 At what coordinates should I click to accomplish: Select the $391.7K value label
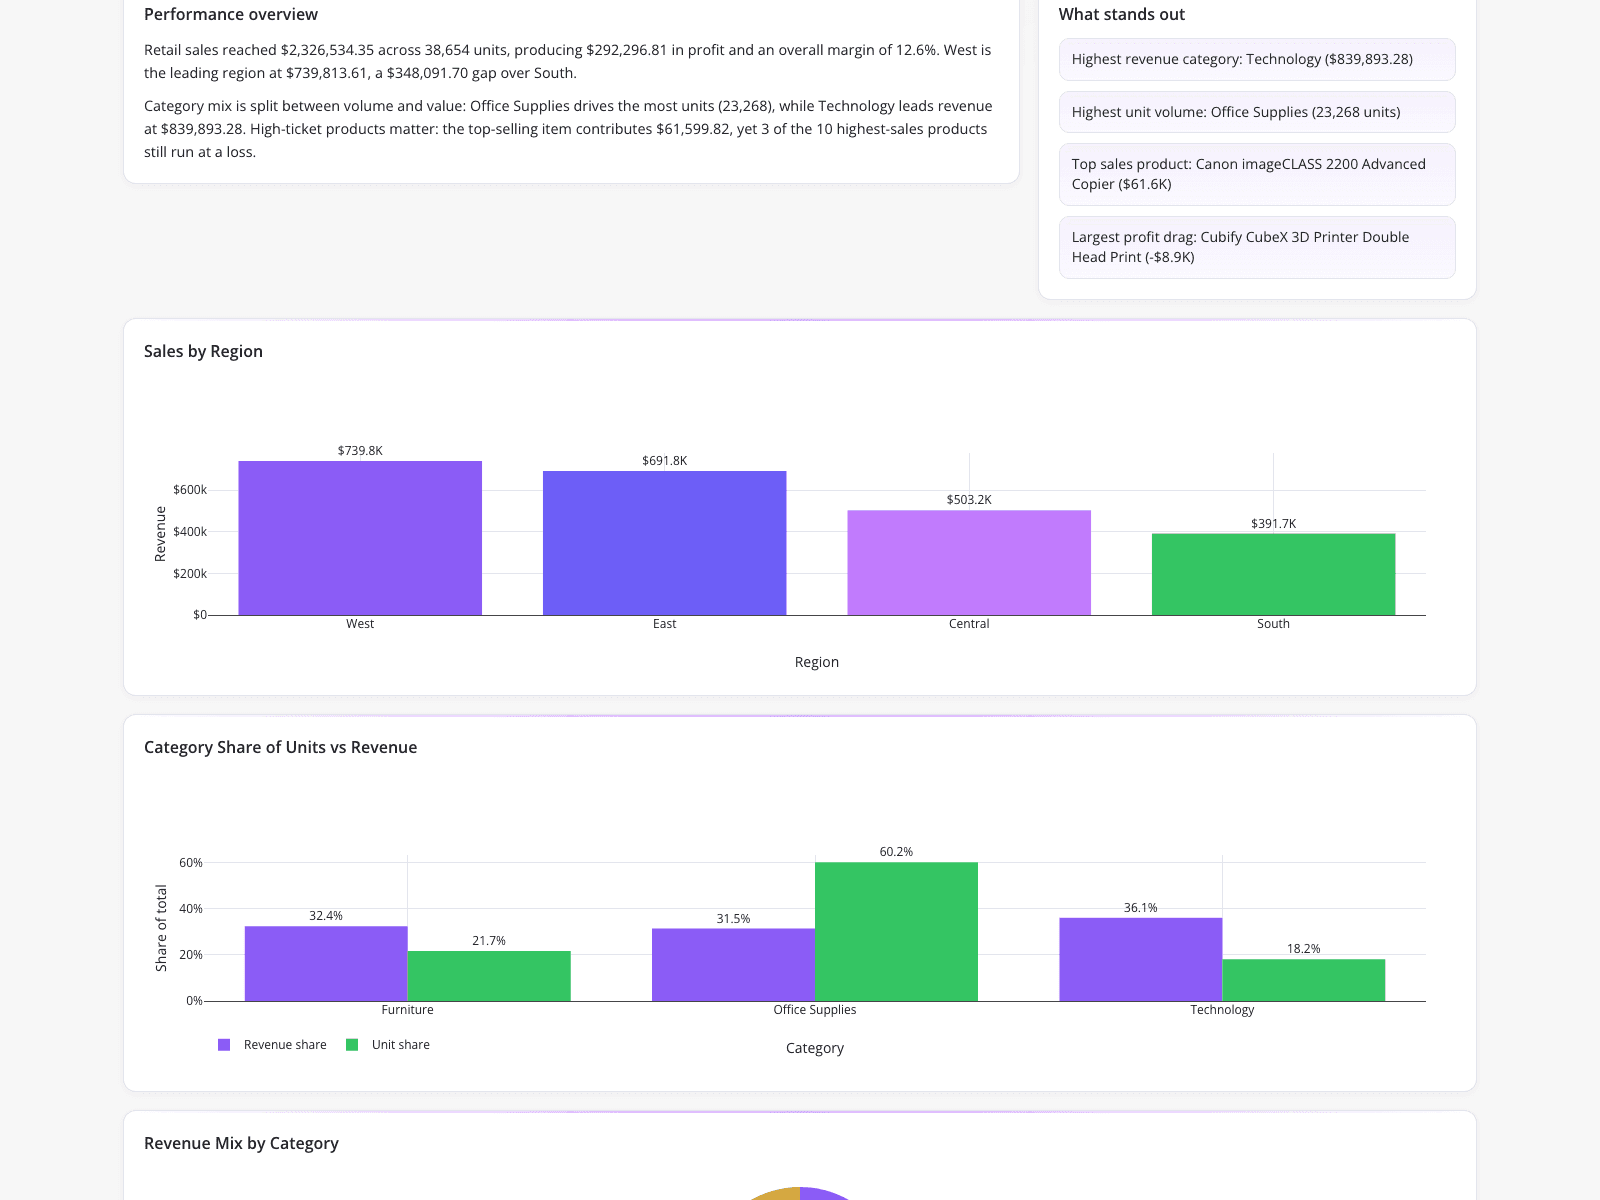(1273, 524)
